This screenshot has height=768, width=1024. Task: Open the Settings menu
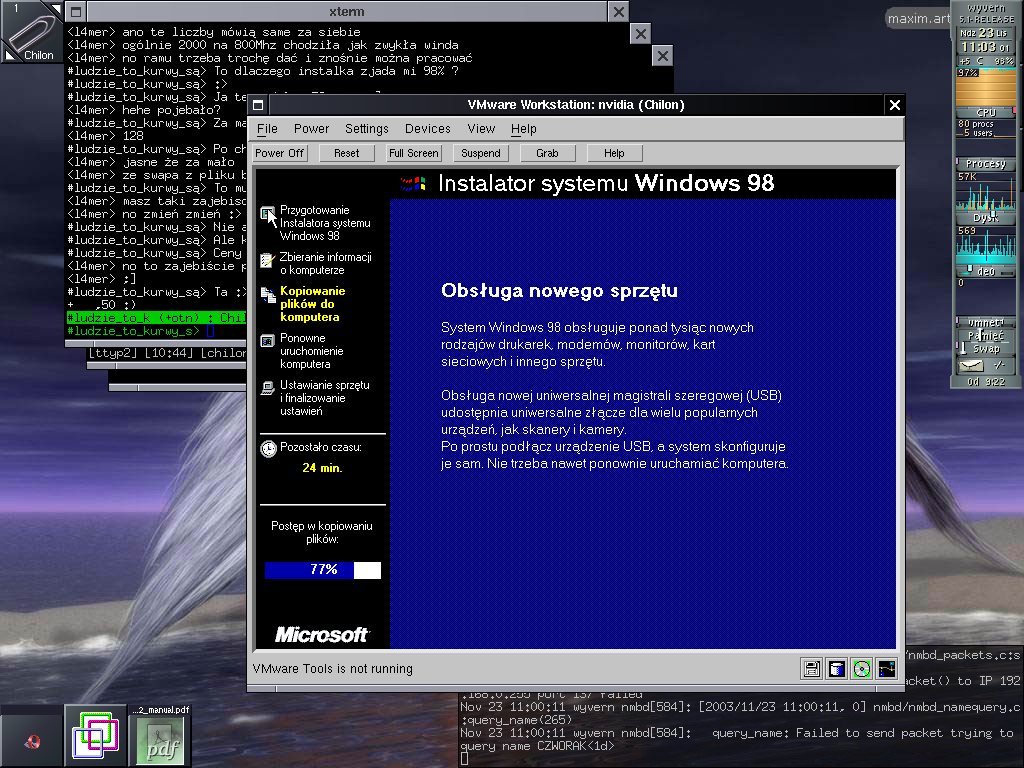(367, 129)
